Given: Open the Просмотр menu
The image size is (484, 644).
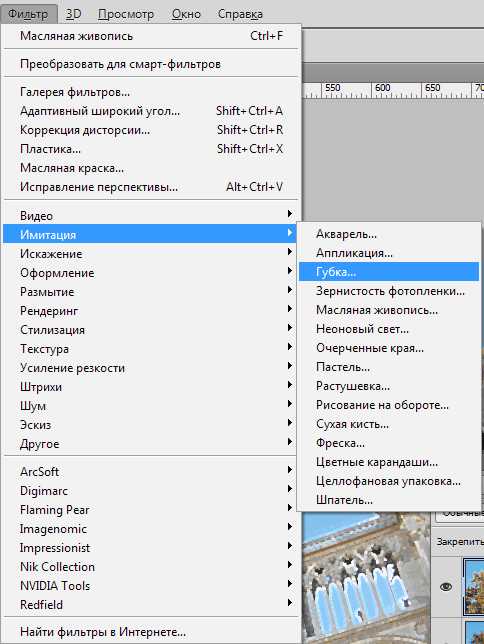Looking at the screenshot, I should 126,14.
